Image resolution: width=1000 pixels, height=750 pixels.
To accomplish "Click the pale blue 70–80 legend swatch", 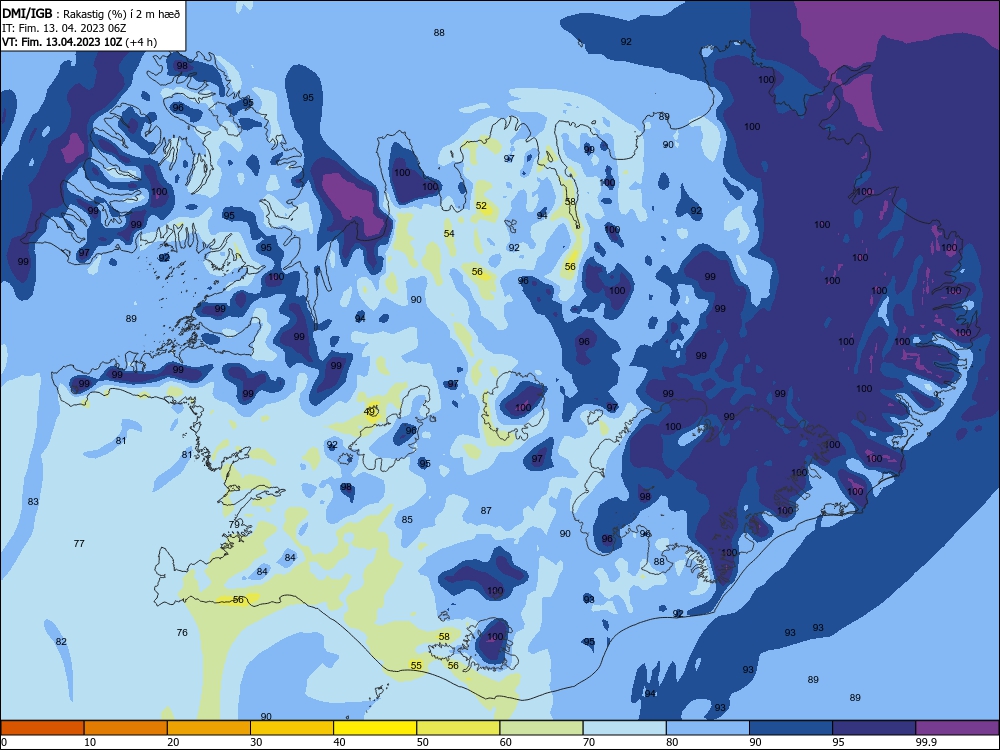I will pos(624,728).
